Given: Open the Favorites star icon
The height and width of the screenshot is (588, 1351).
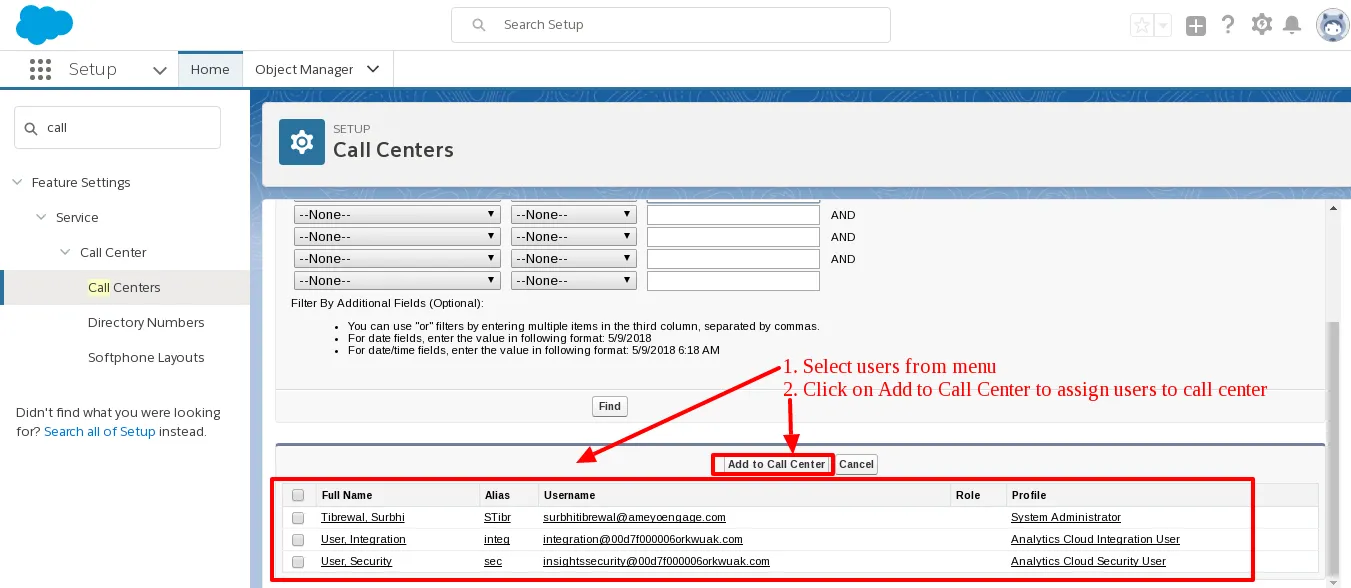Looking at the screenshot, I should tap(1141, 26).
